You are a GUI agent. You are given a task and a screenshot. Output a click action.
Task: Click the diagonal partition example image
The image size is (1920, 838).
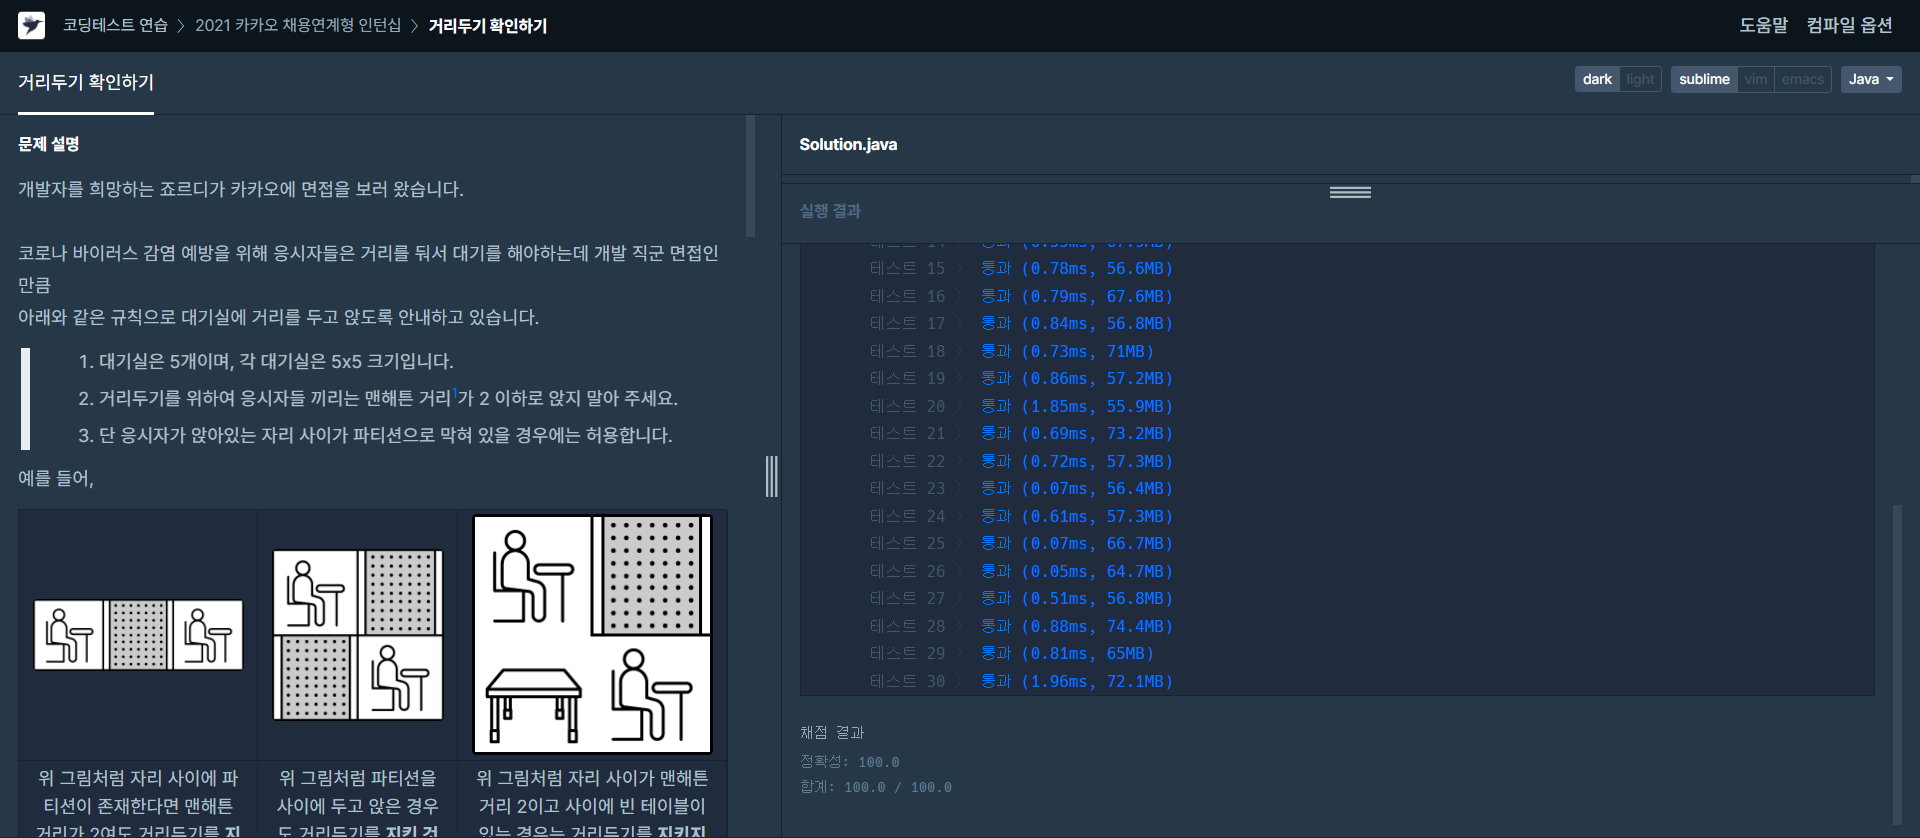click(358, 635)
